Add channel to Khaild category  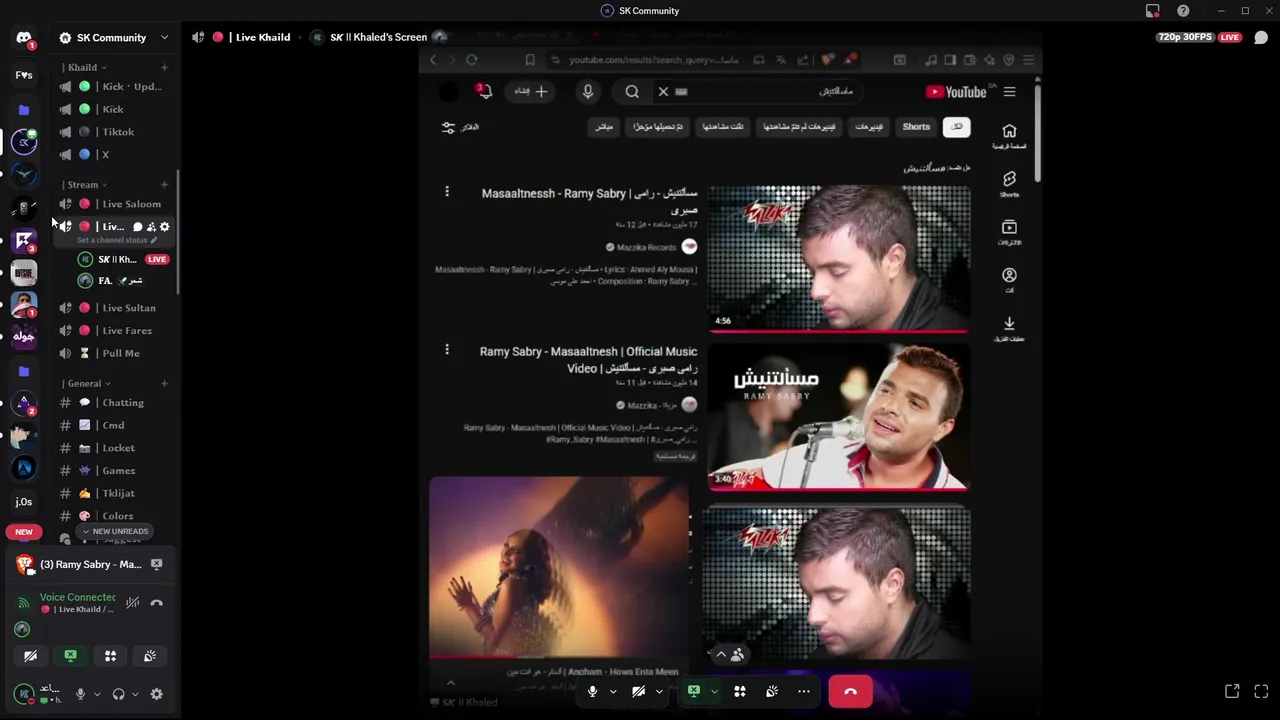164,68
